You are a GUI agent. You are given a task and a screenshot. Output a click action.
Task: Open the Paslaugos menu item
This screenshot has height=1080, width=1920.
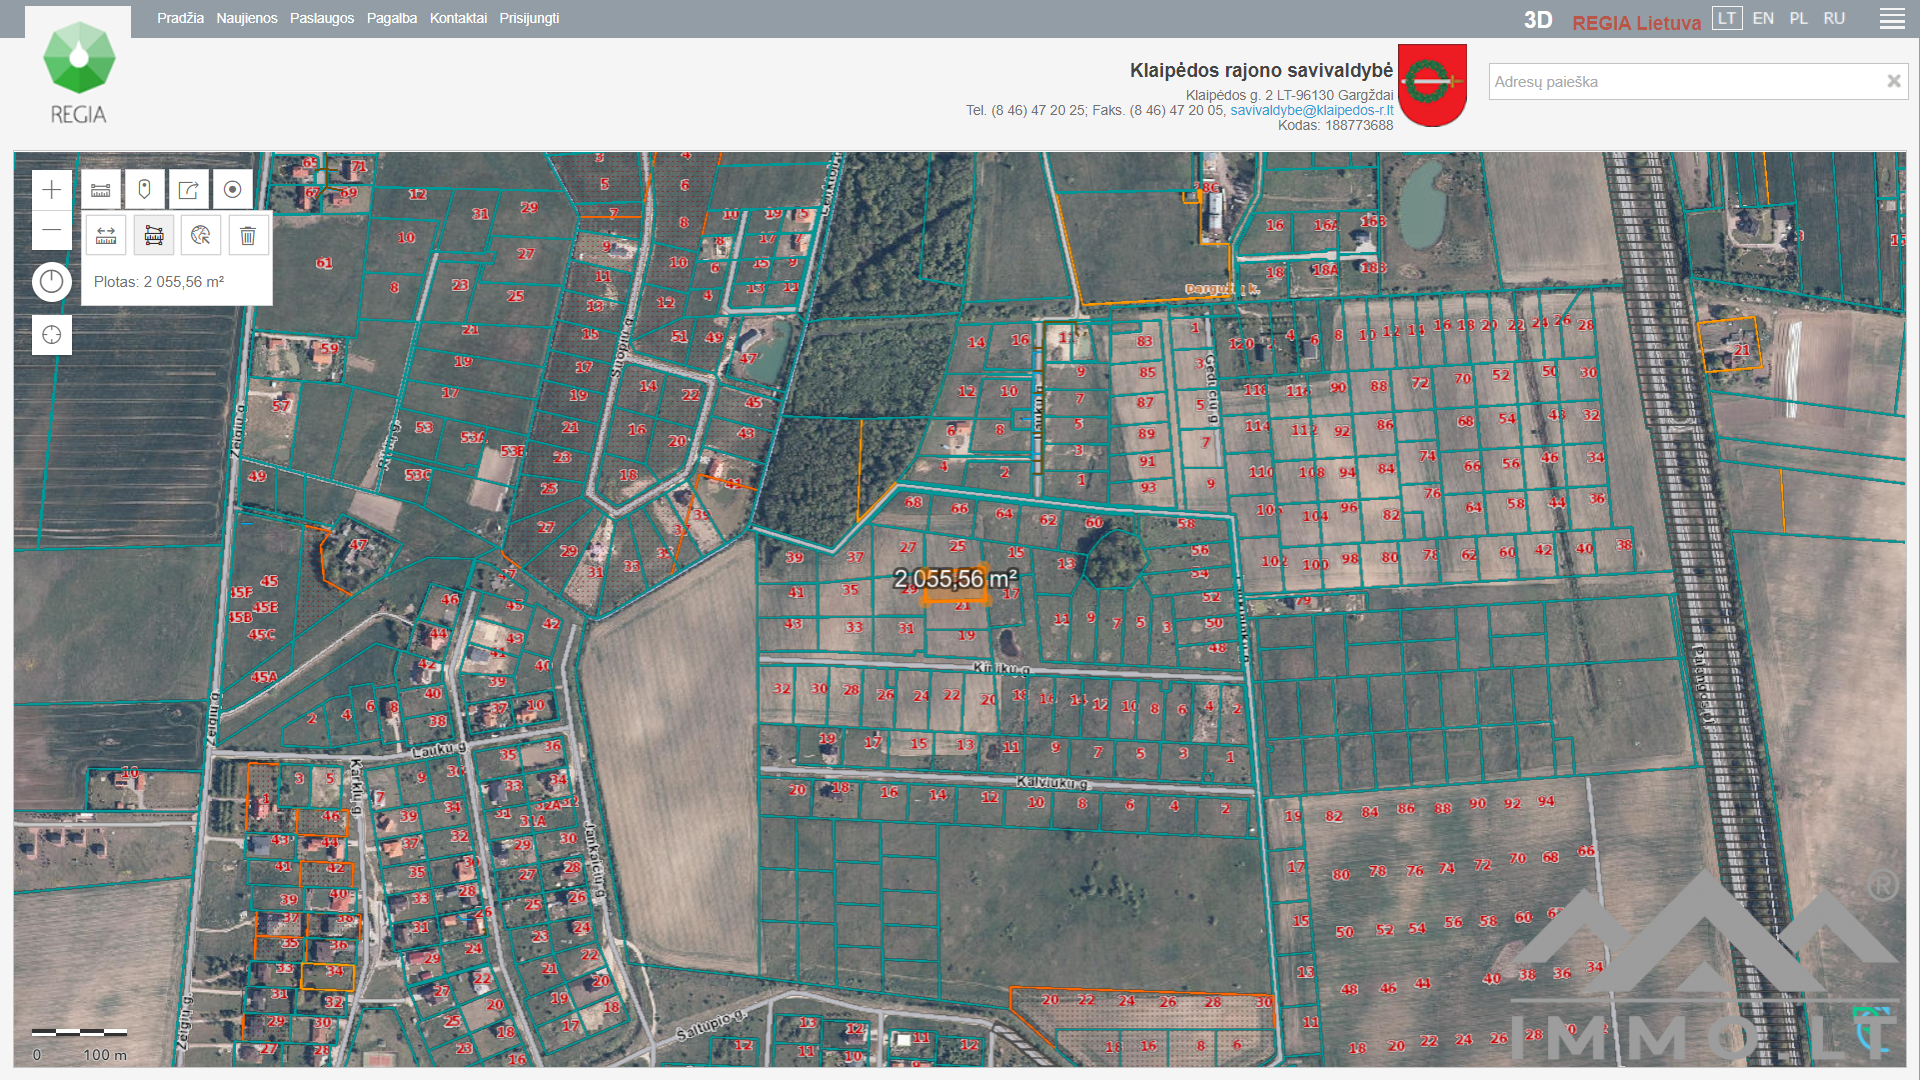click(322, 18)
